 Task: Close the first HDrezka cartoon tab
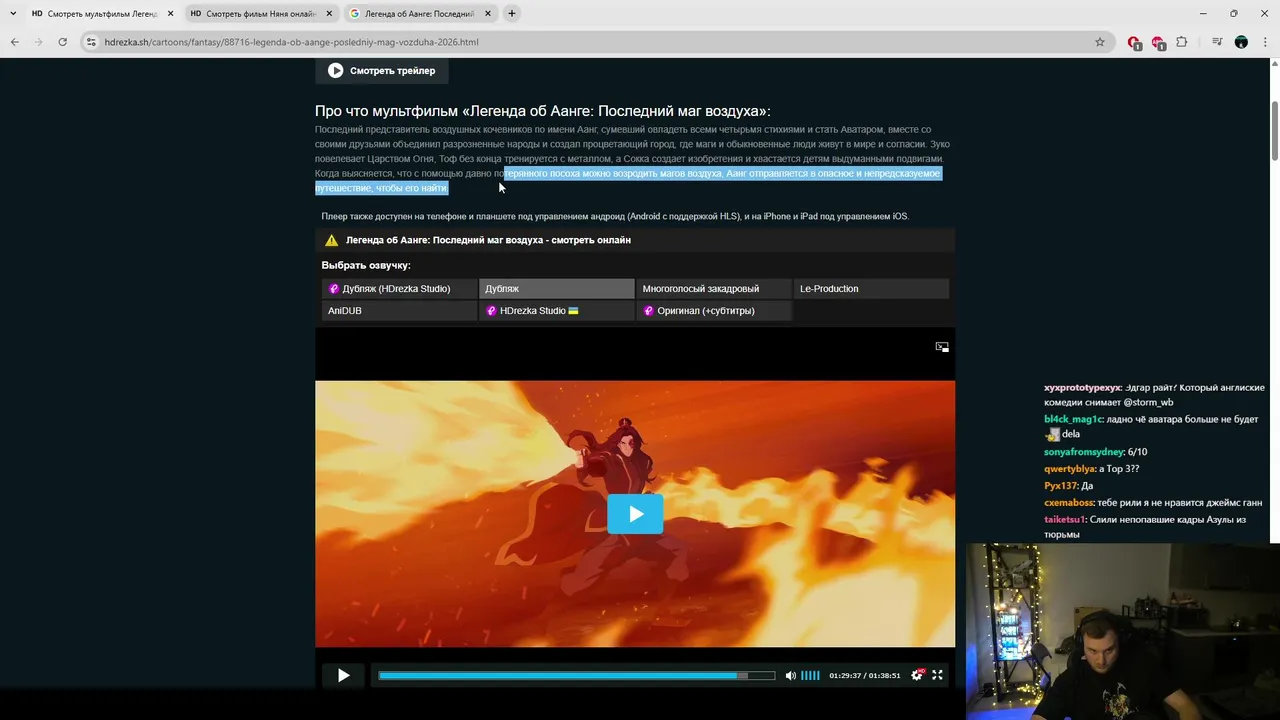170,14
